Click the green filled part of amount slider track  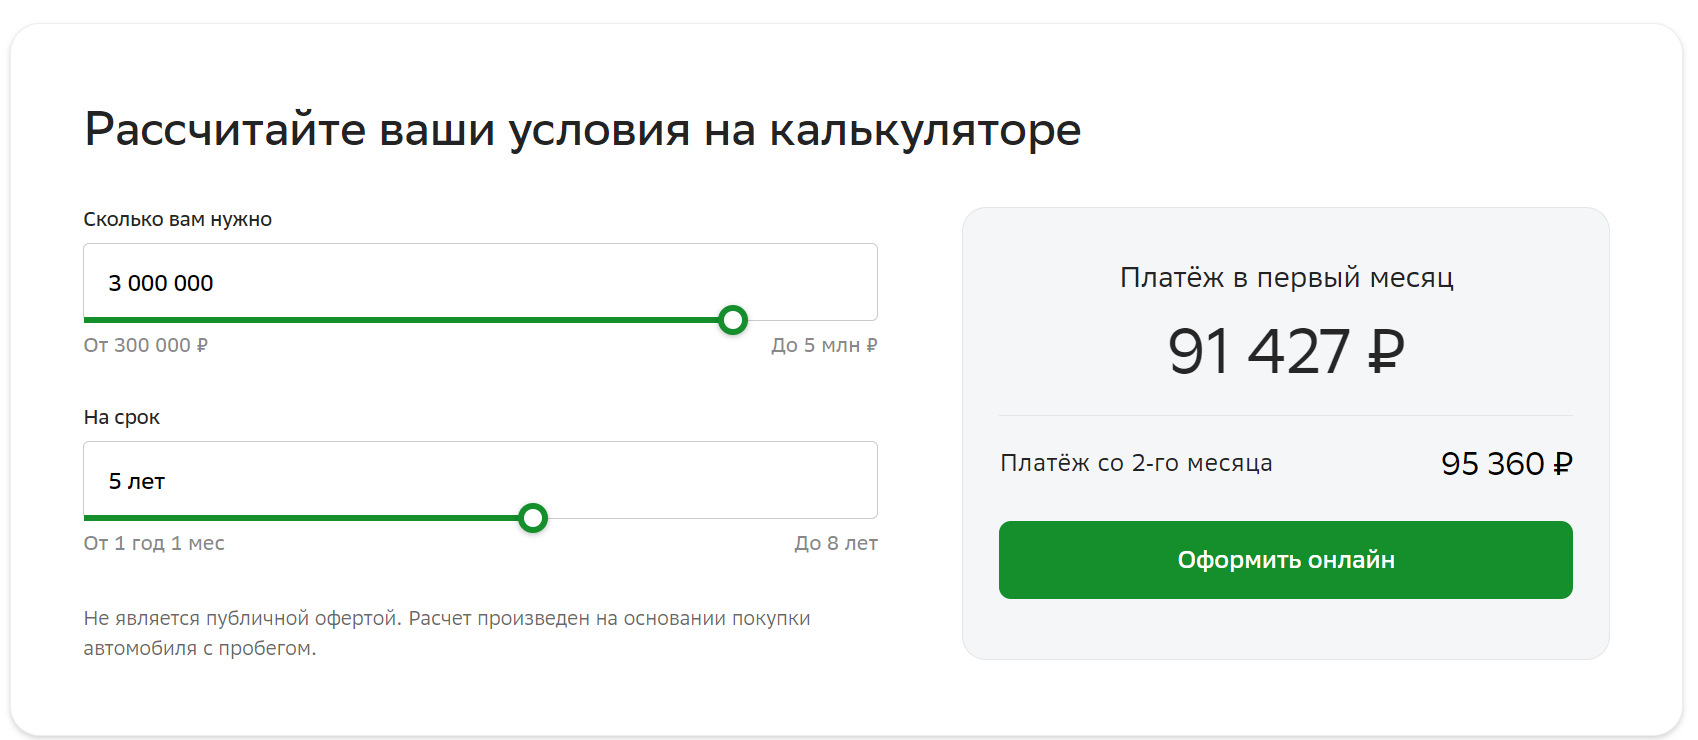pos(400,320)
